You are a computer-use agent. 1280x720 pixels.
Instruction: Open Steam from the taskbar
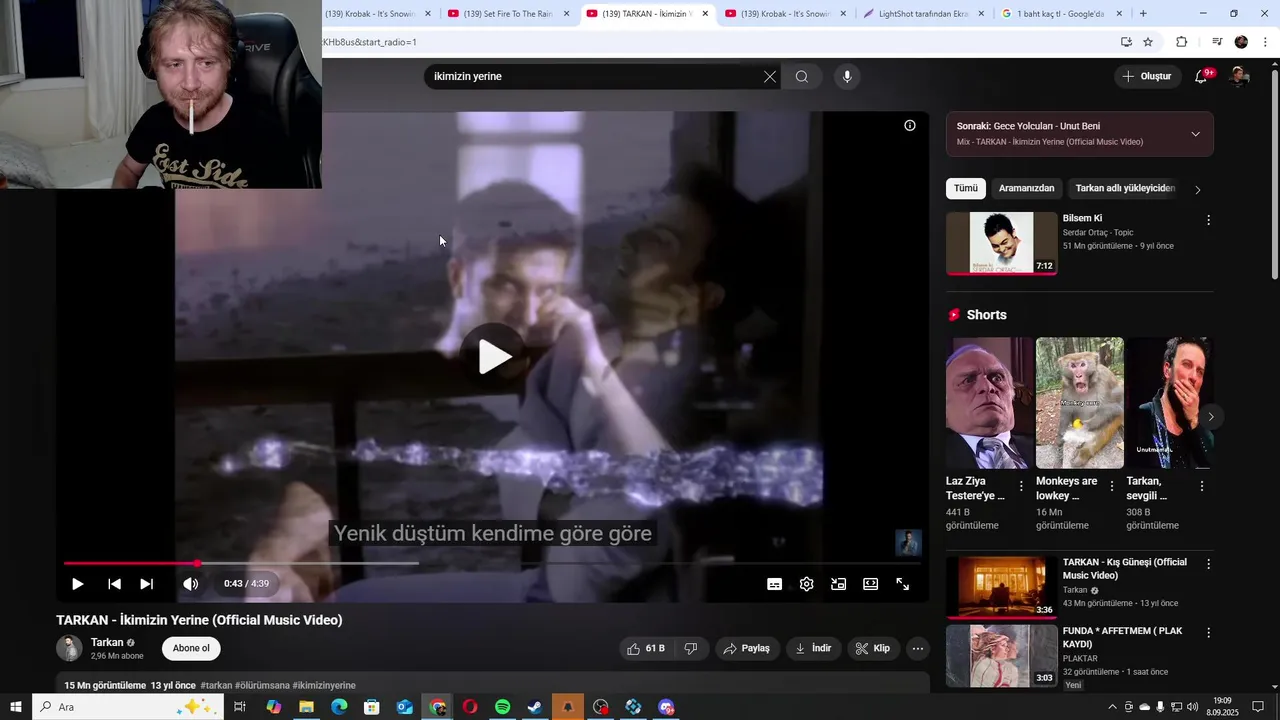coord(535,707)
